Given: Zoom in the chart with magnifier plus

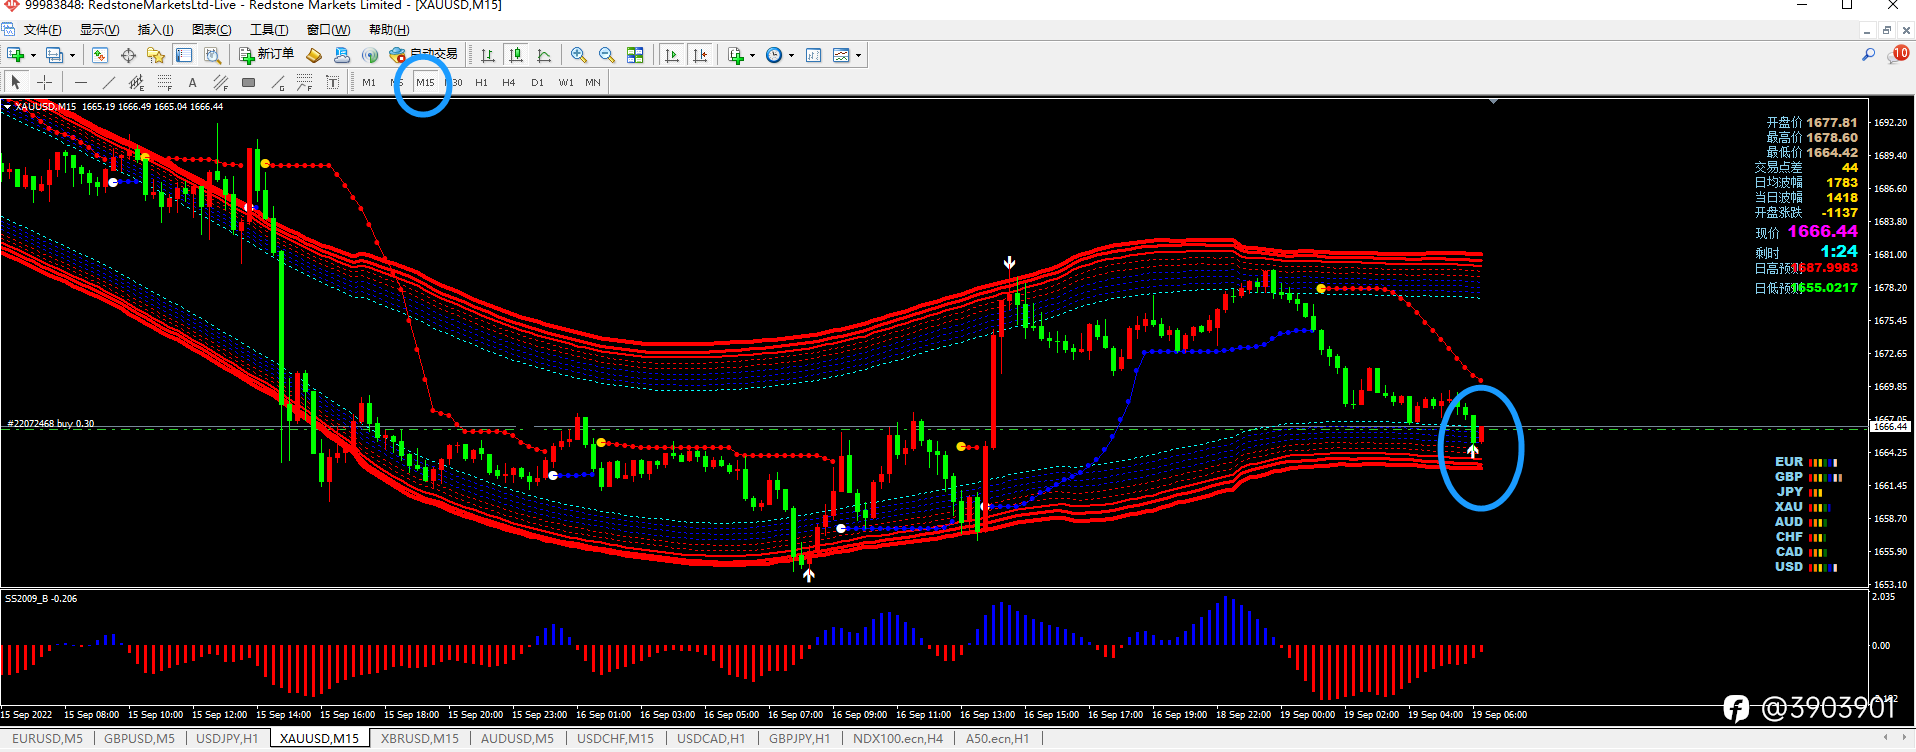Looking at the screenshot, I should pos(579,55).
